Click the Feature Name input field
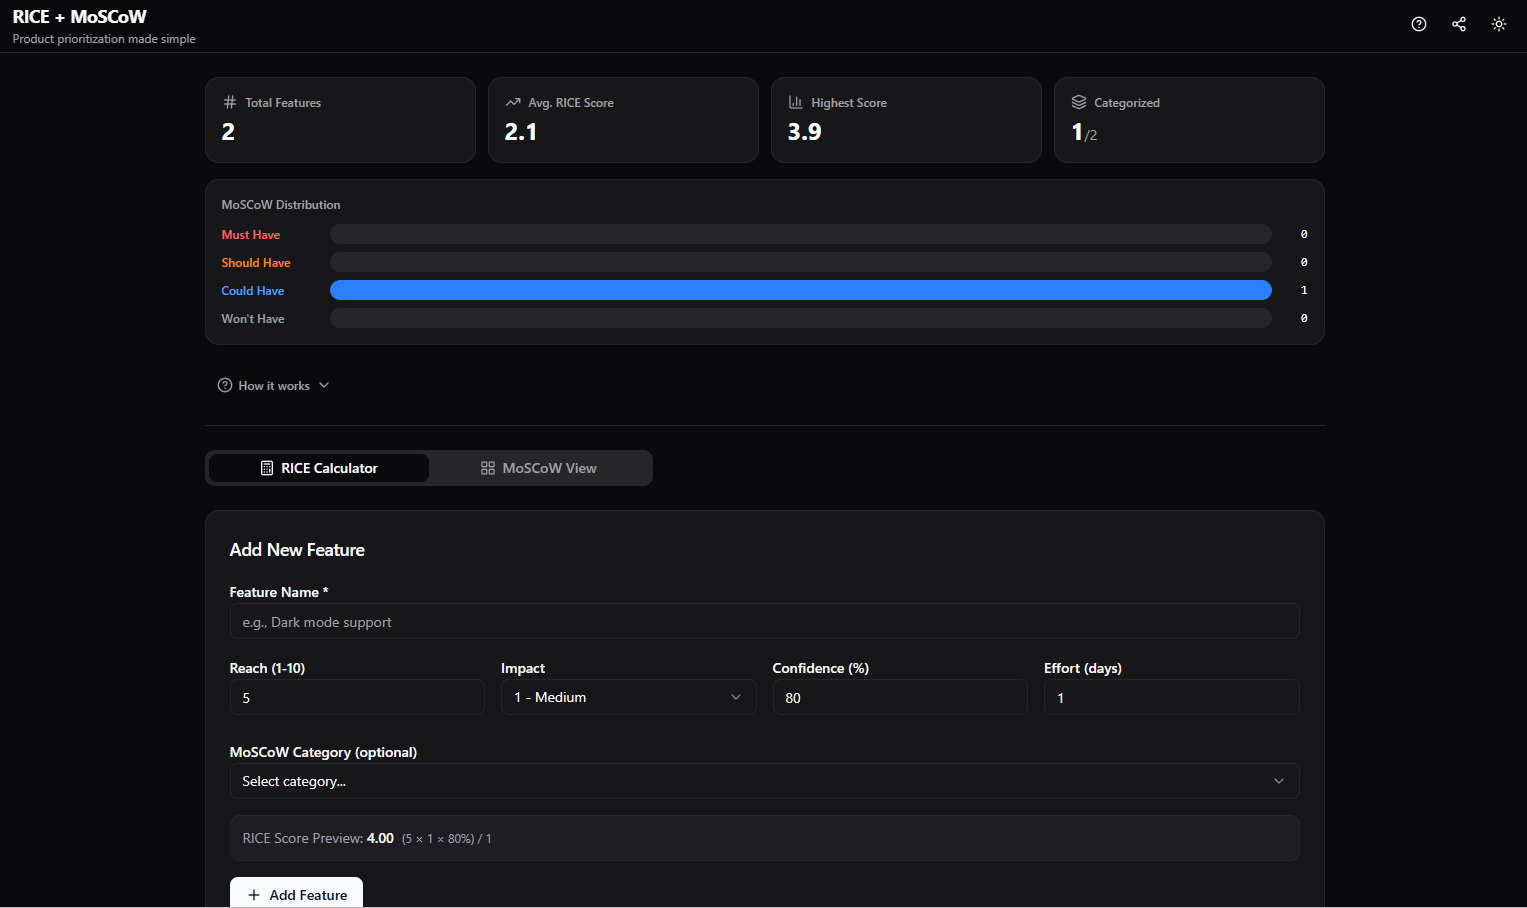Viewport: 1527px width, 908px height. (x=764, y=621)
